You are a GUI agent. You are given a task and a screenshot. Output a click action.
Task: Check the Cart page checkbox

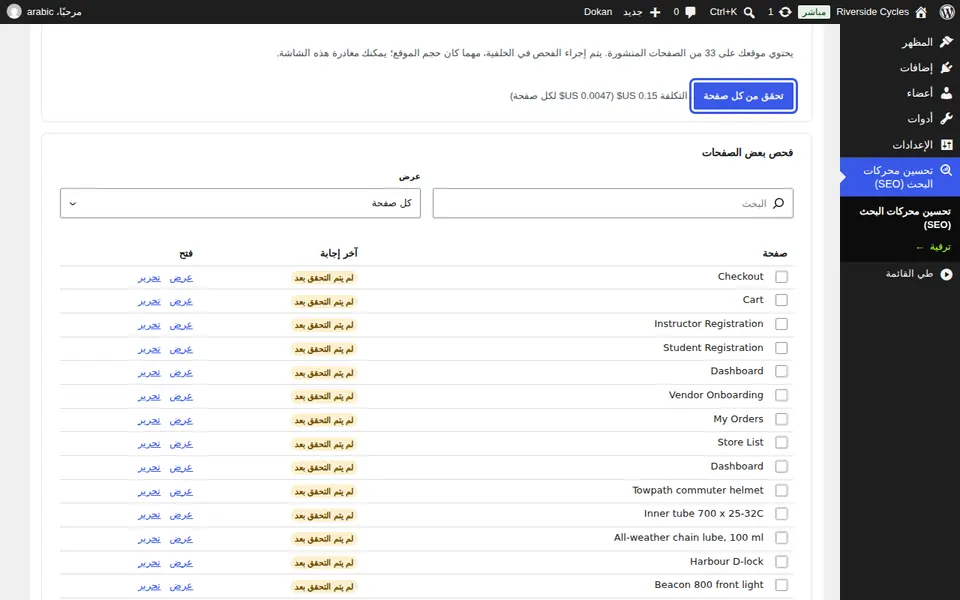click(x=781, y=300)
